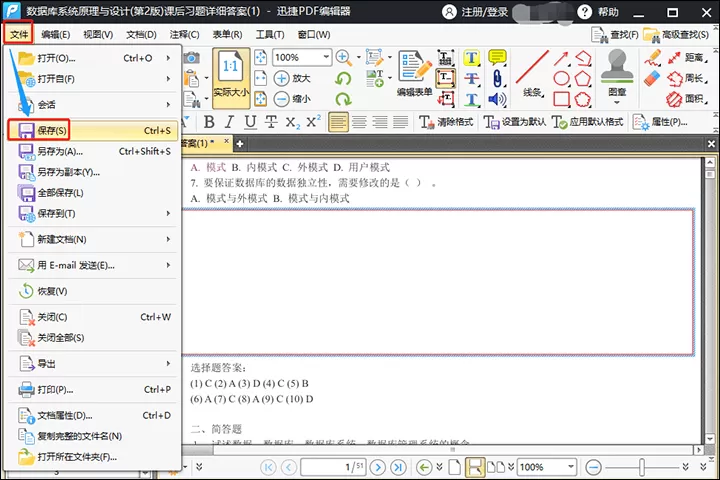Adjust the bottom zoom slider handle
720x480 pixels.
click(x=641, y=467)
